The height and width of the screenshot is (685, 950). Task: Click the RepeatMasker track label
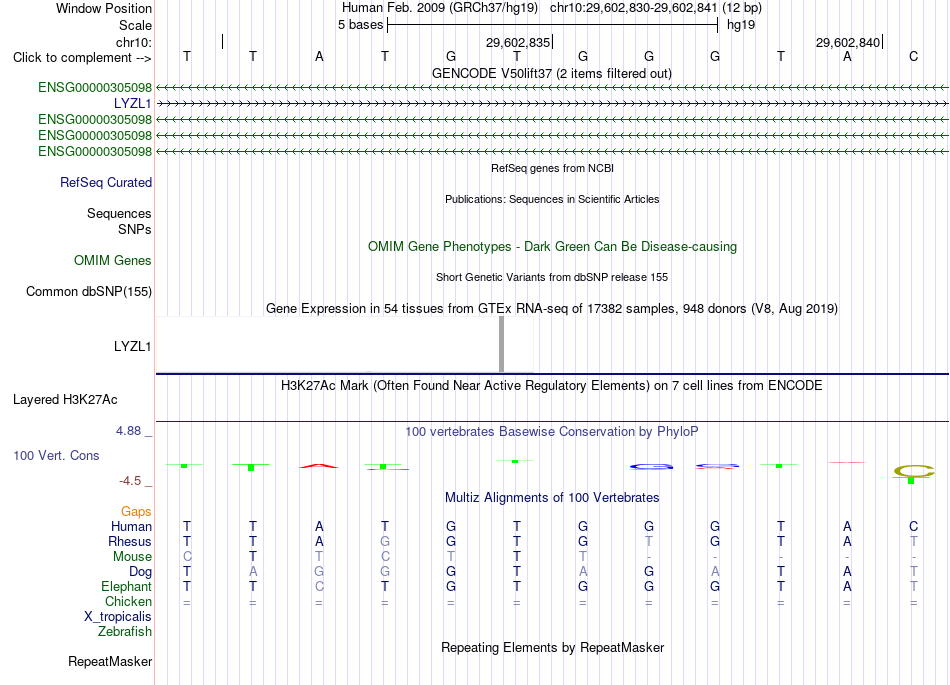coord(110,661)
